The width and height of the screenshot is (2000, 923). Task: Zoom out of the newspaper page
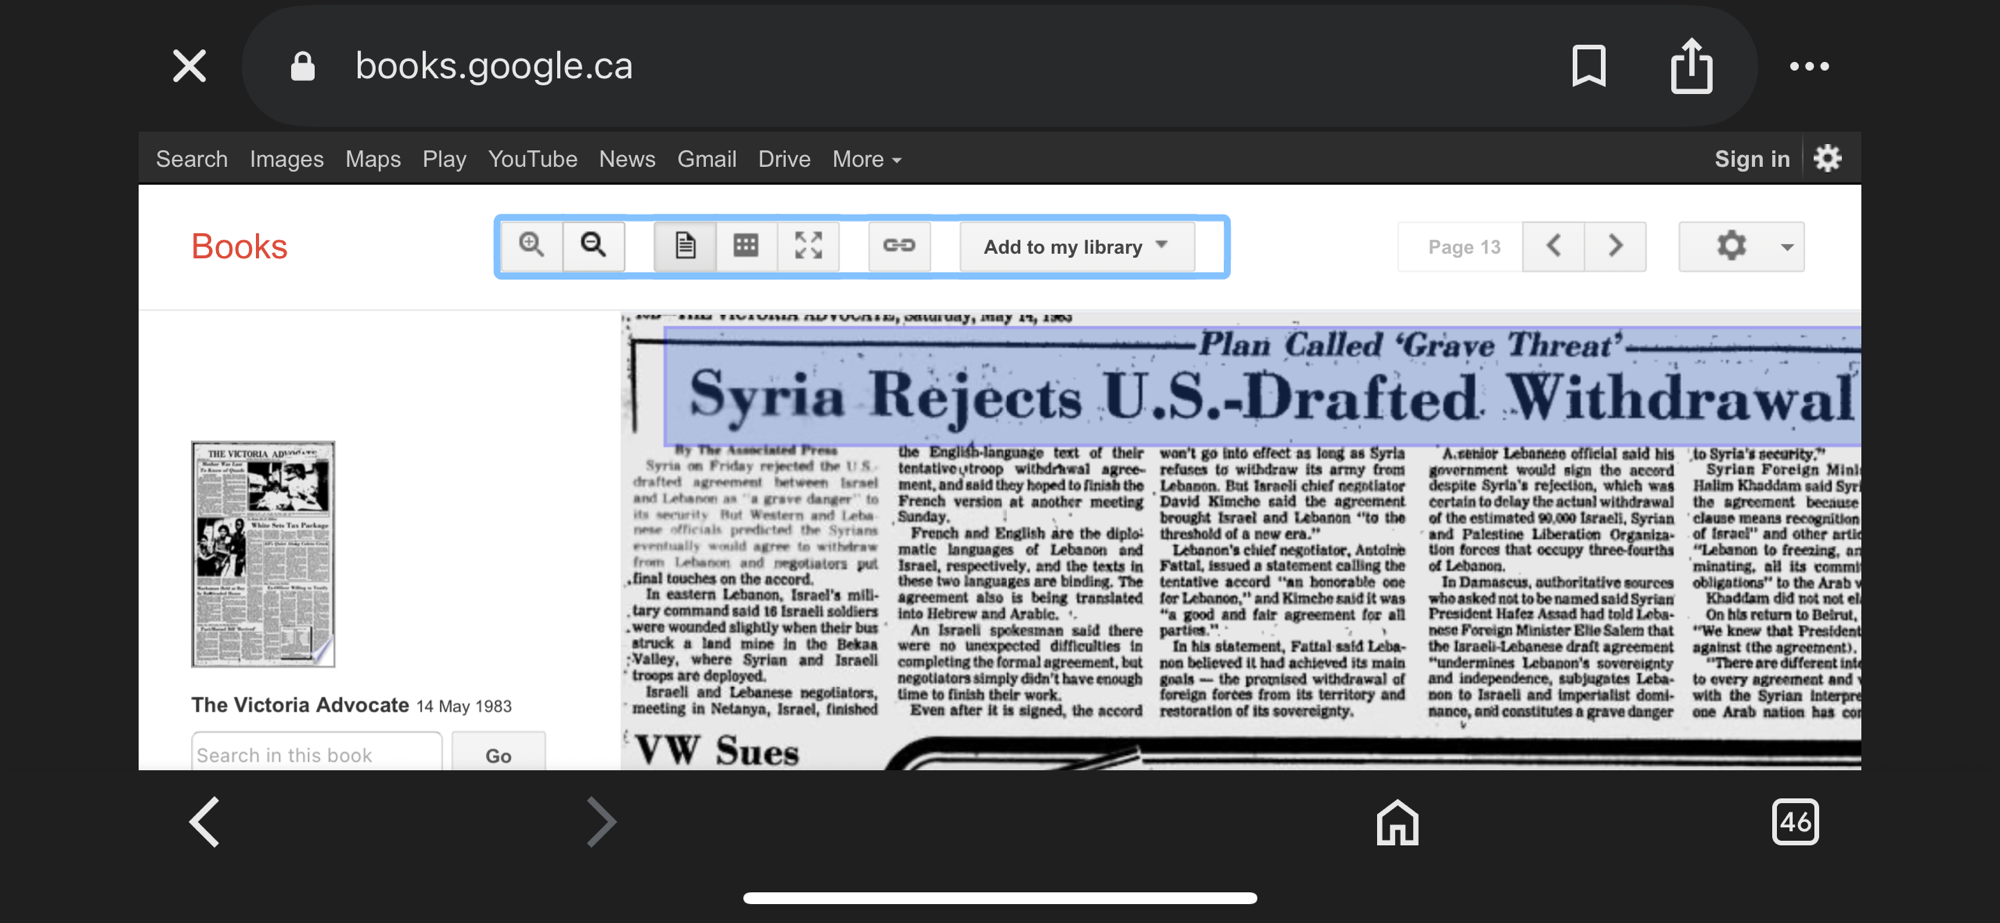pos(594,246)
